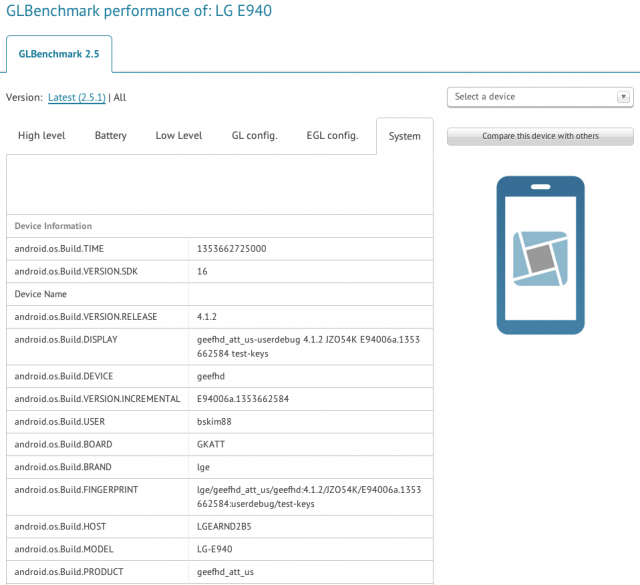
Task: Click the android.os.Build.VERSION.RELEASE label
Action: point(86,317)
